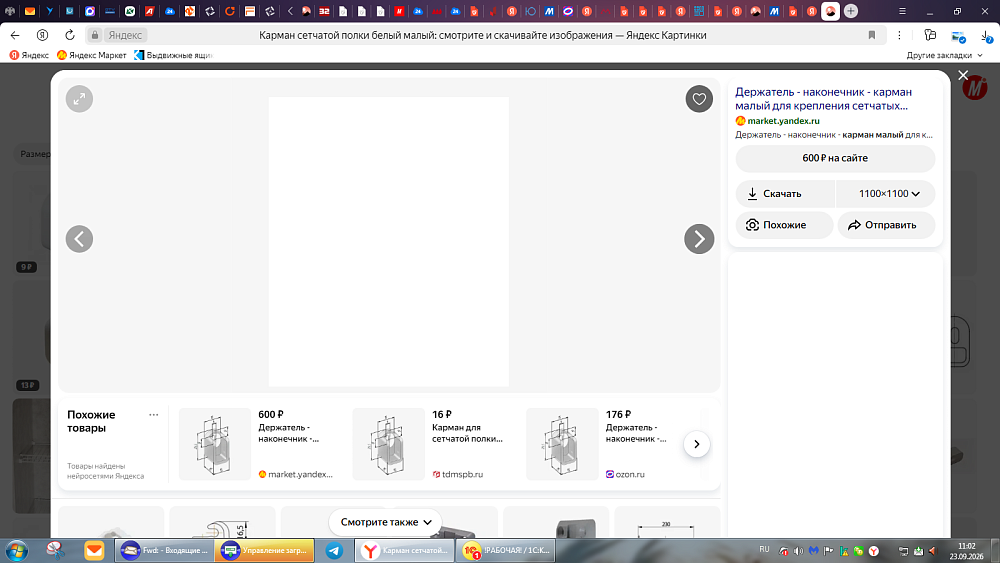Expand the image to fullscreen view

79,99
